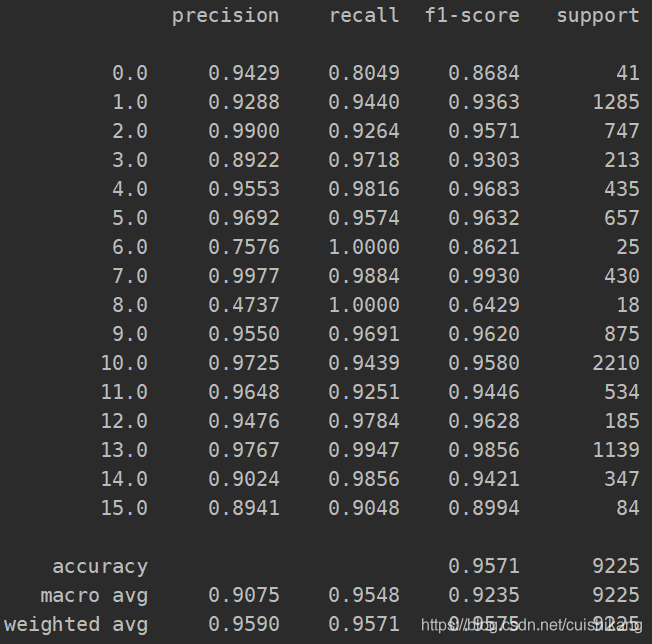This screenshot has height=644, width=652.
Task: Click the 'f1-score' column header
Action: 472,15
